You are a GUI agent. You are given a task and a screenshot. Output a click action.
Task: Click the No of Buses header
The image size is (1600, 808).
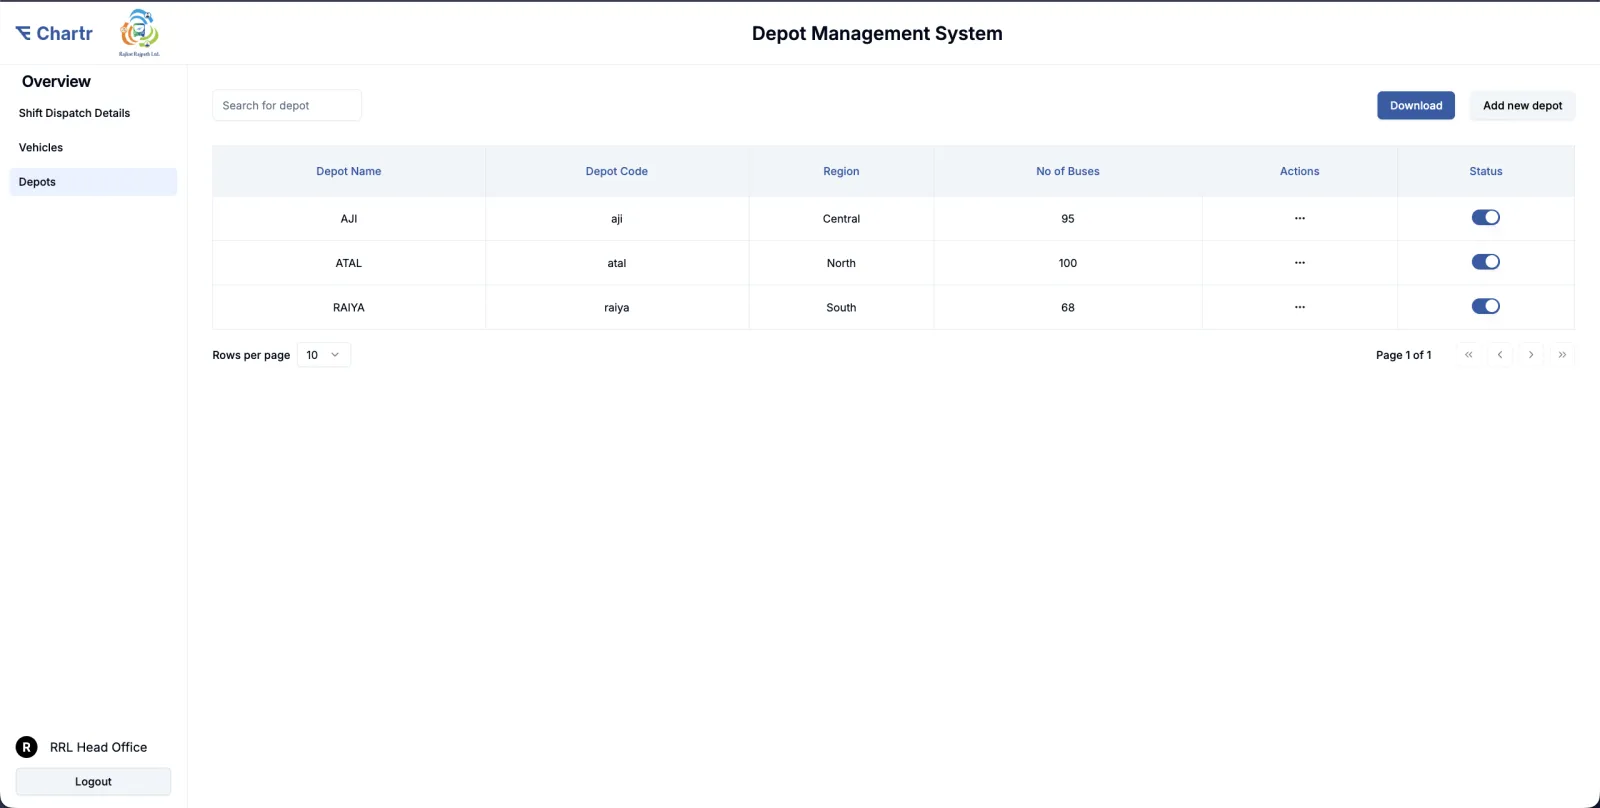click(x=1068, y=171)
